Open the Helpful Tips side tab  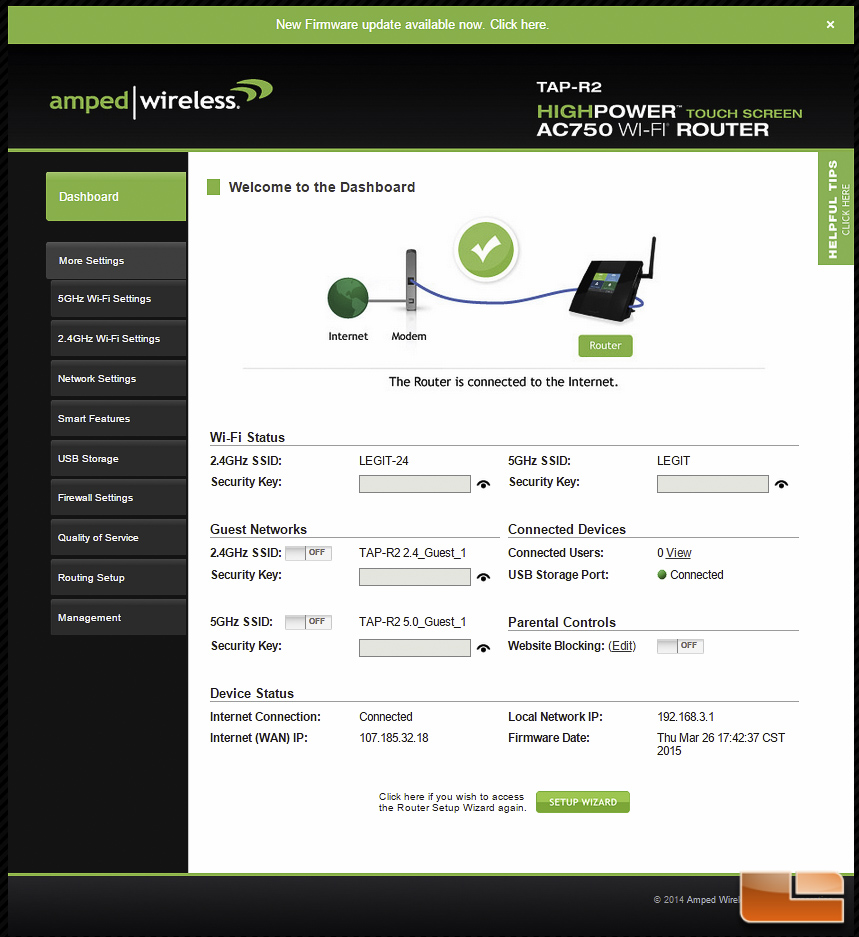pyautogui.click(x=836, y=209)
